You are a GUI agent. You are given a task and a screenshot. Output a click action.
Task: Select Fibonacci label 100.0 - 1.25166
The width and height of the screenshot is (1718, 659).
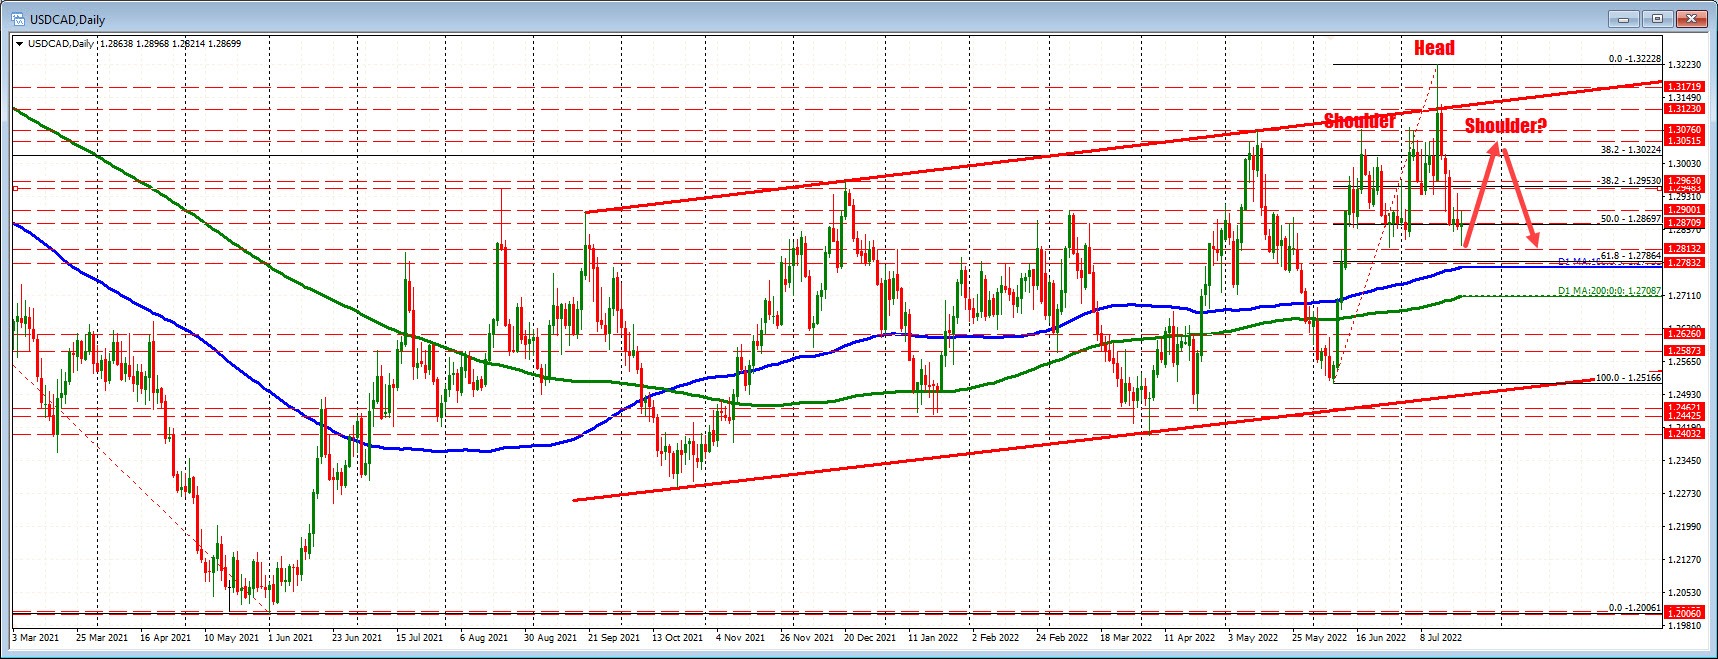point(1628,378)
